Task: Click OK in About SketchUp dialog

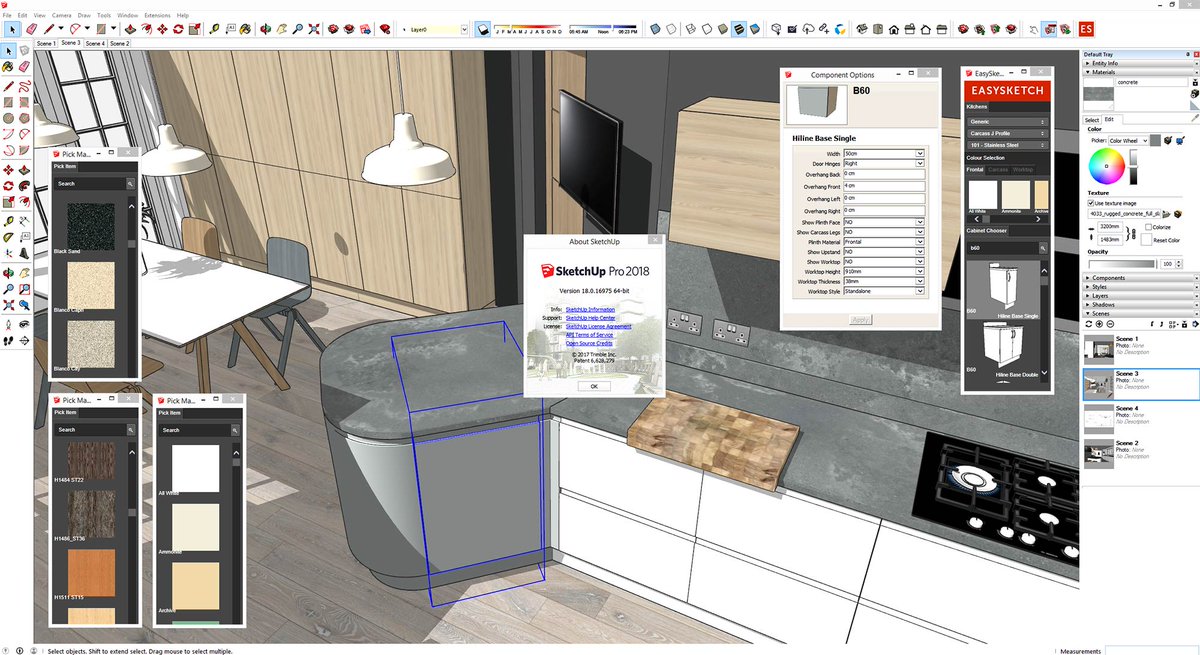Action: 593,385
